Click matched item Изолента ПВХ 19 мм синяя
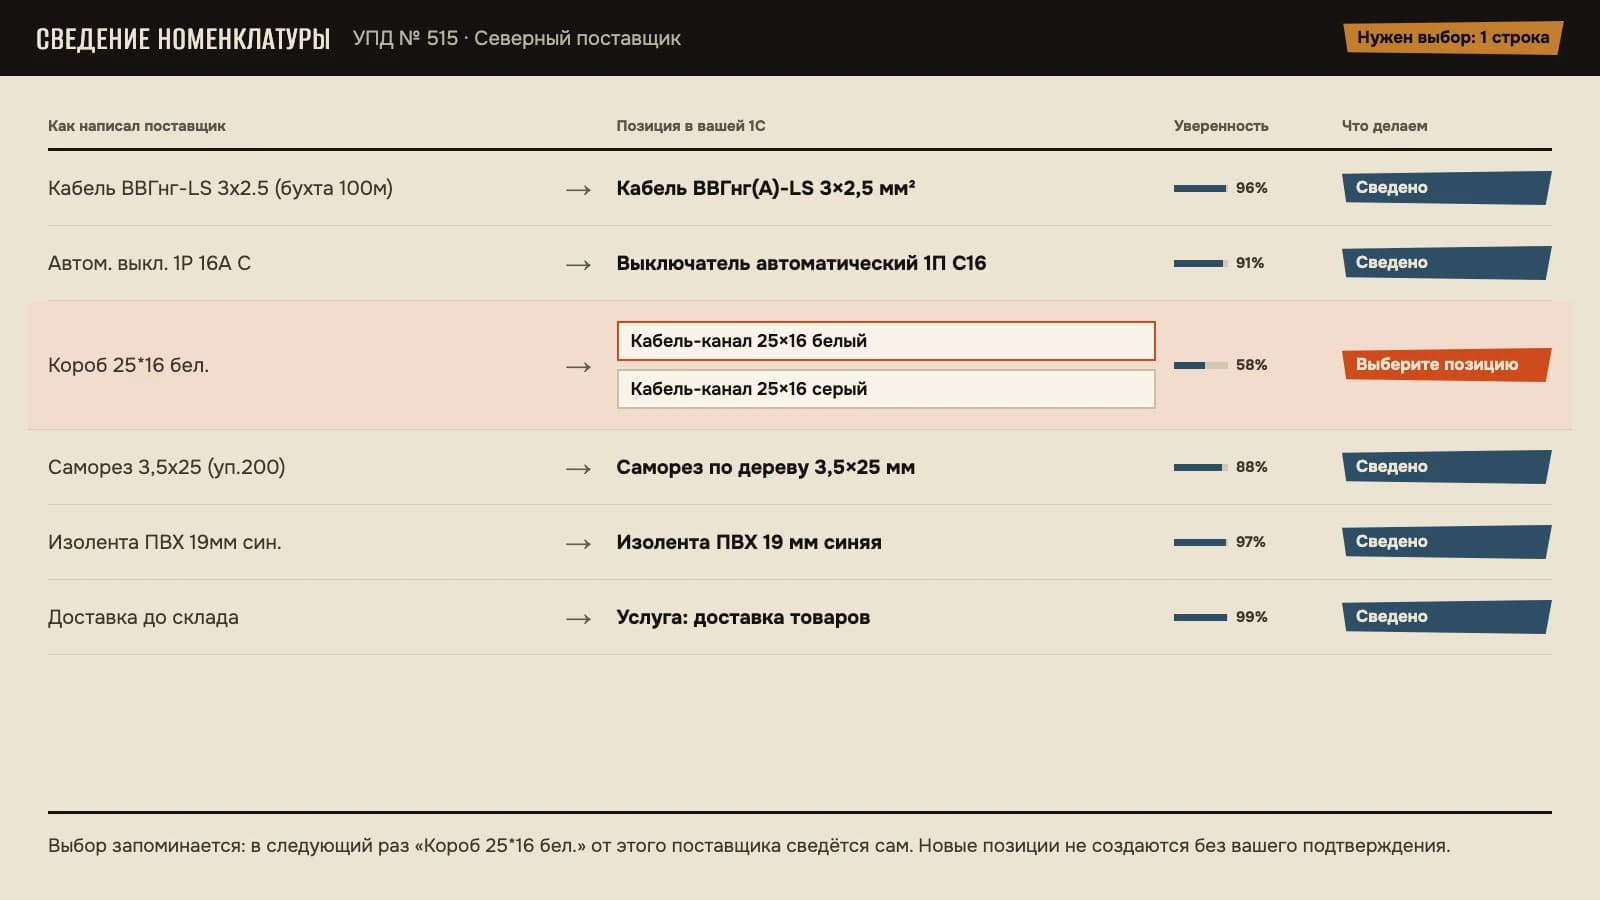The image size is (1600, 900). pyautogui.click(x=749, y=542)
